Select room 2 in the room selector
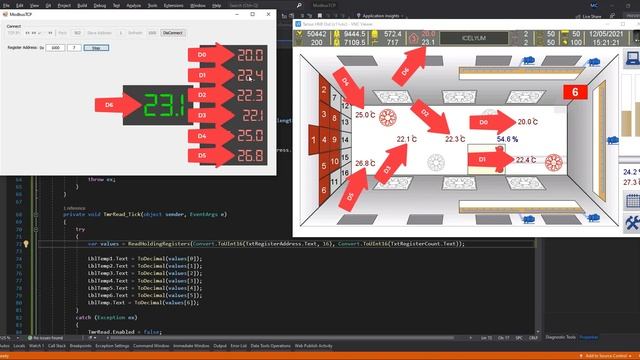The image size is (640, 360). pos(324,90)
